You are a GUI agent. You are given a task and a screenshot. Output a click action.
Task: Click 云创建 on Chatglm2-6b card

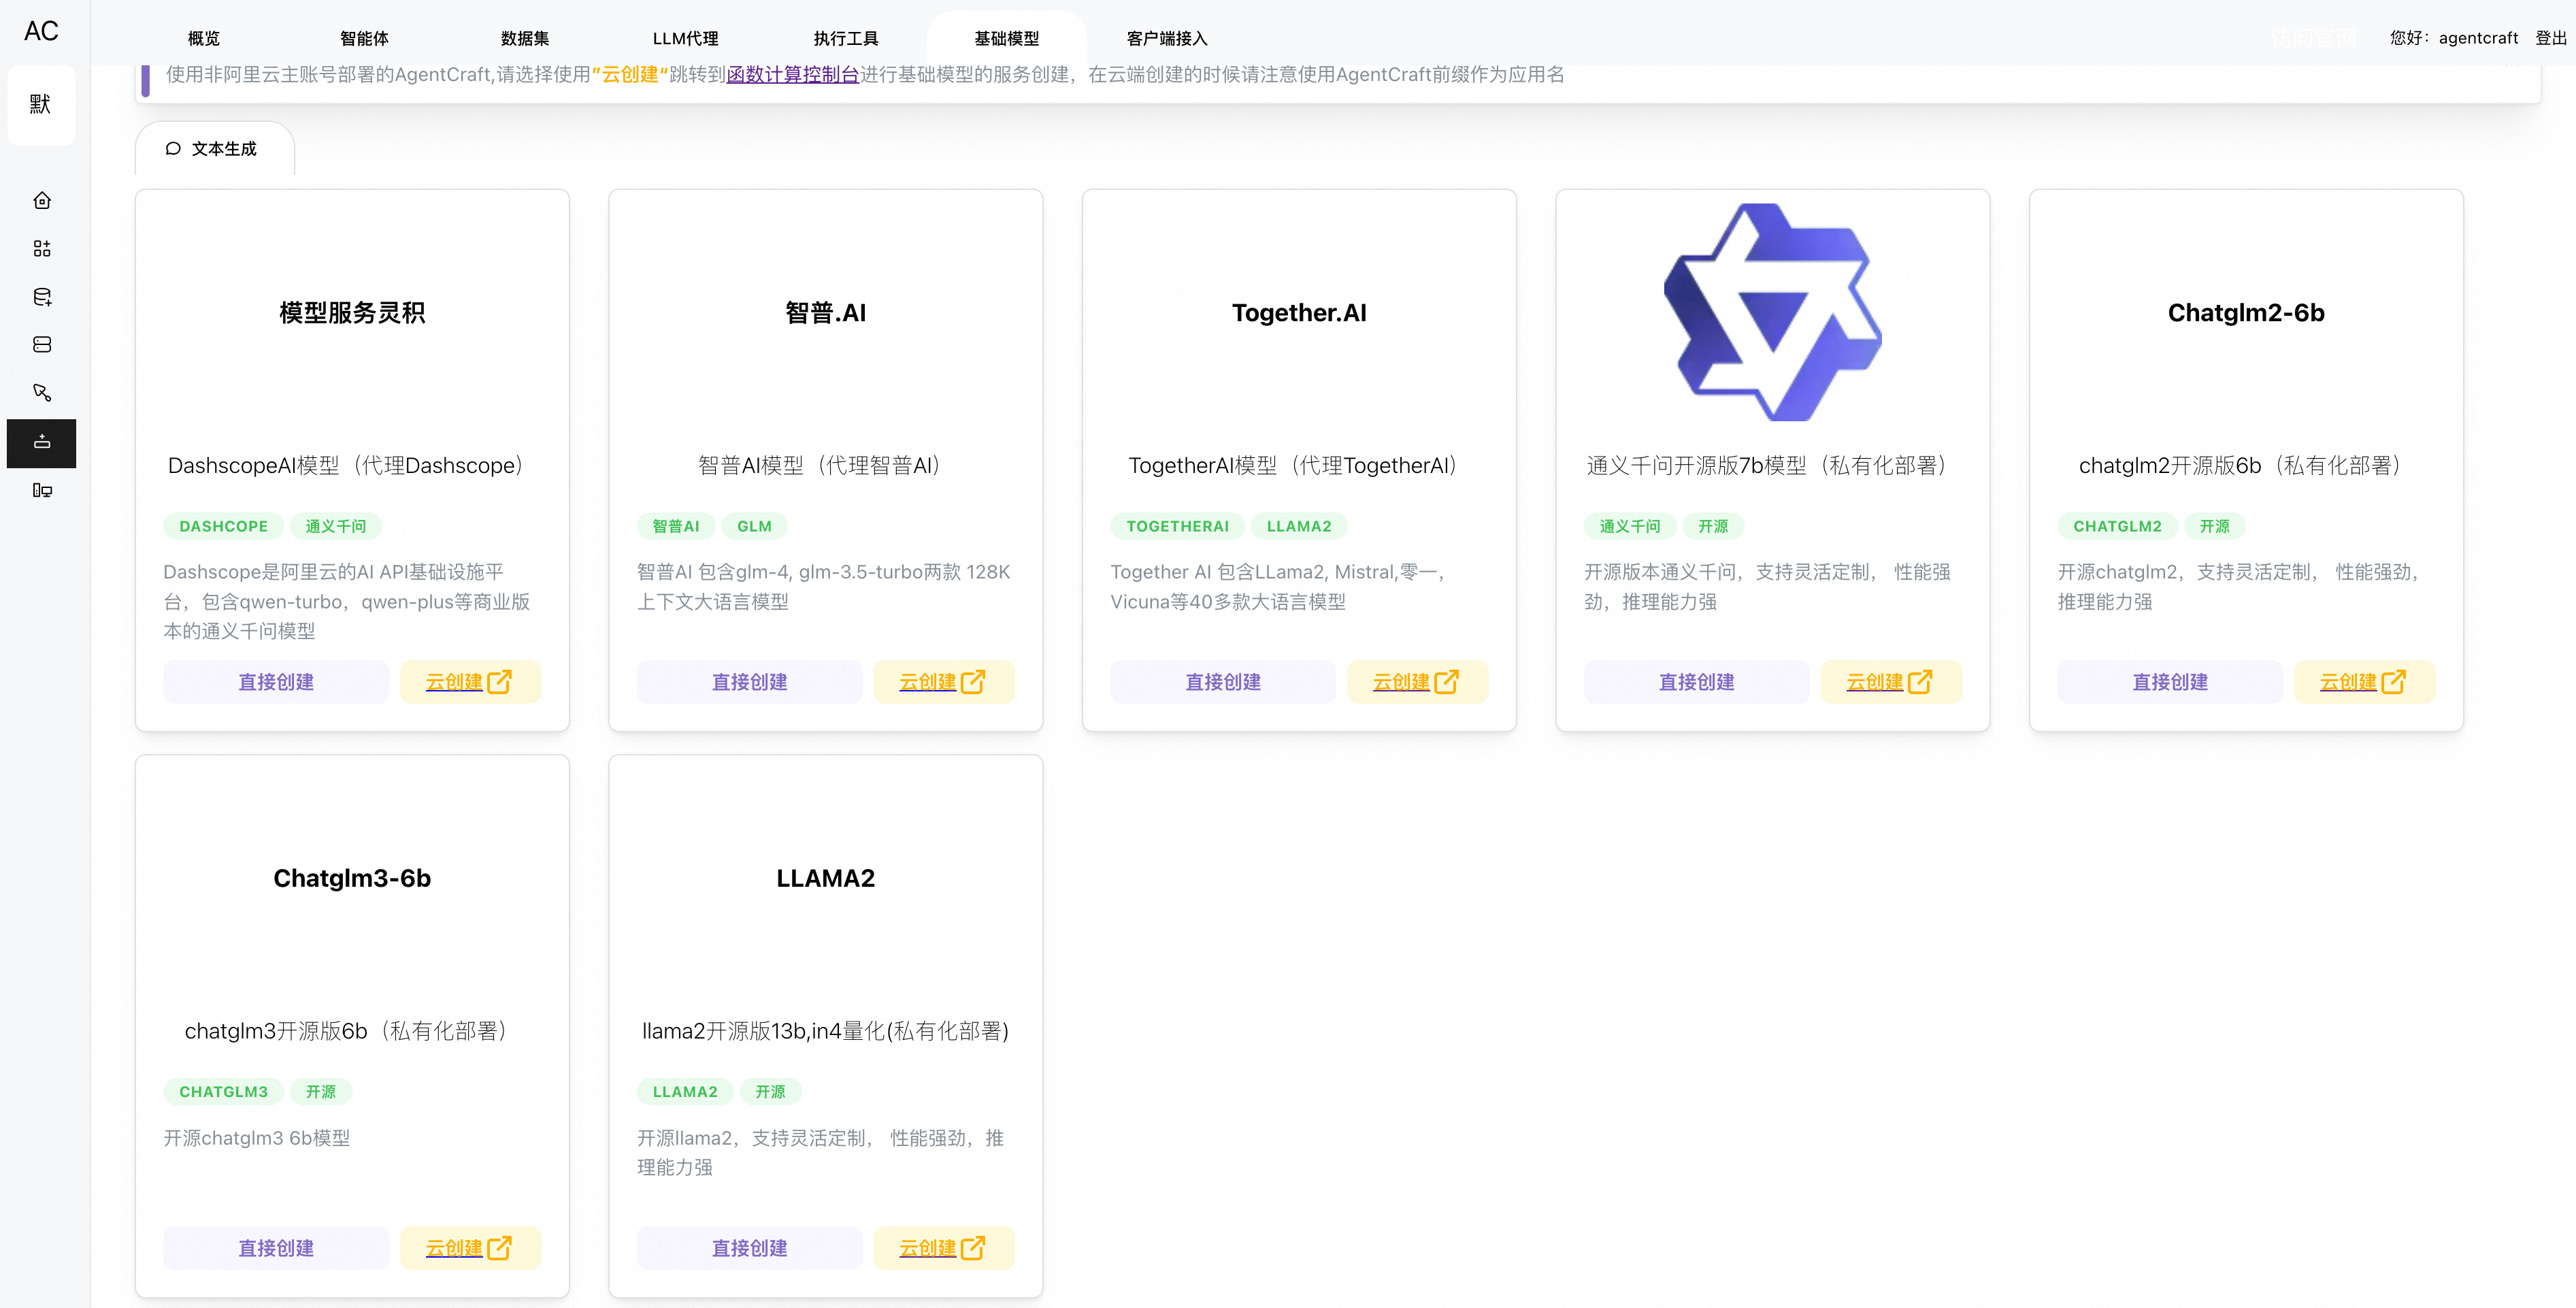click(2364, 682)
